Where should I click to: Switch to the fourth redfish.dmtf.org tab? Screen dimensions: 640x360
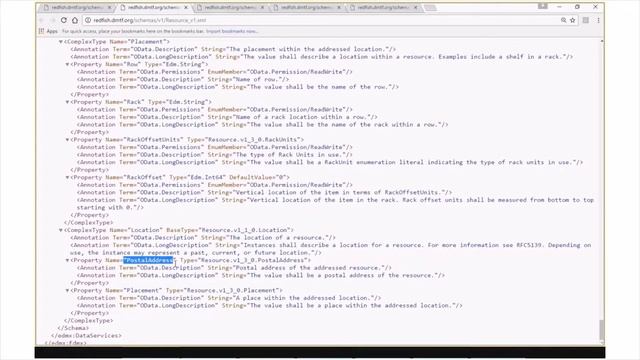pos(306,7)
